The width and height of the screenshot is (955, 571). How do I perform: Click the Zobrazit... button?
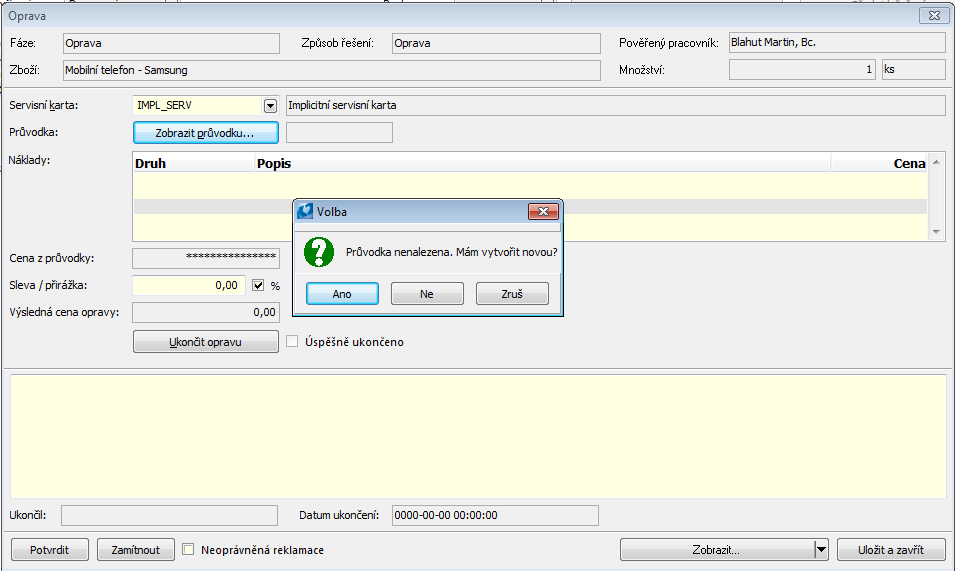(x=717, y=550)
